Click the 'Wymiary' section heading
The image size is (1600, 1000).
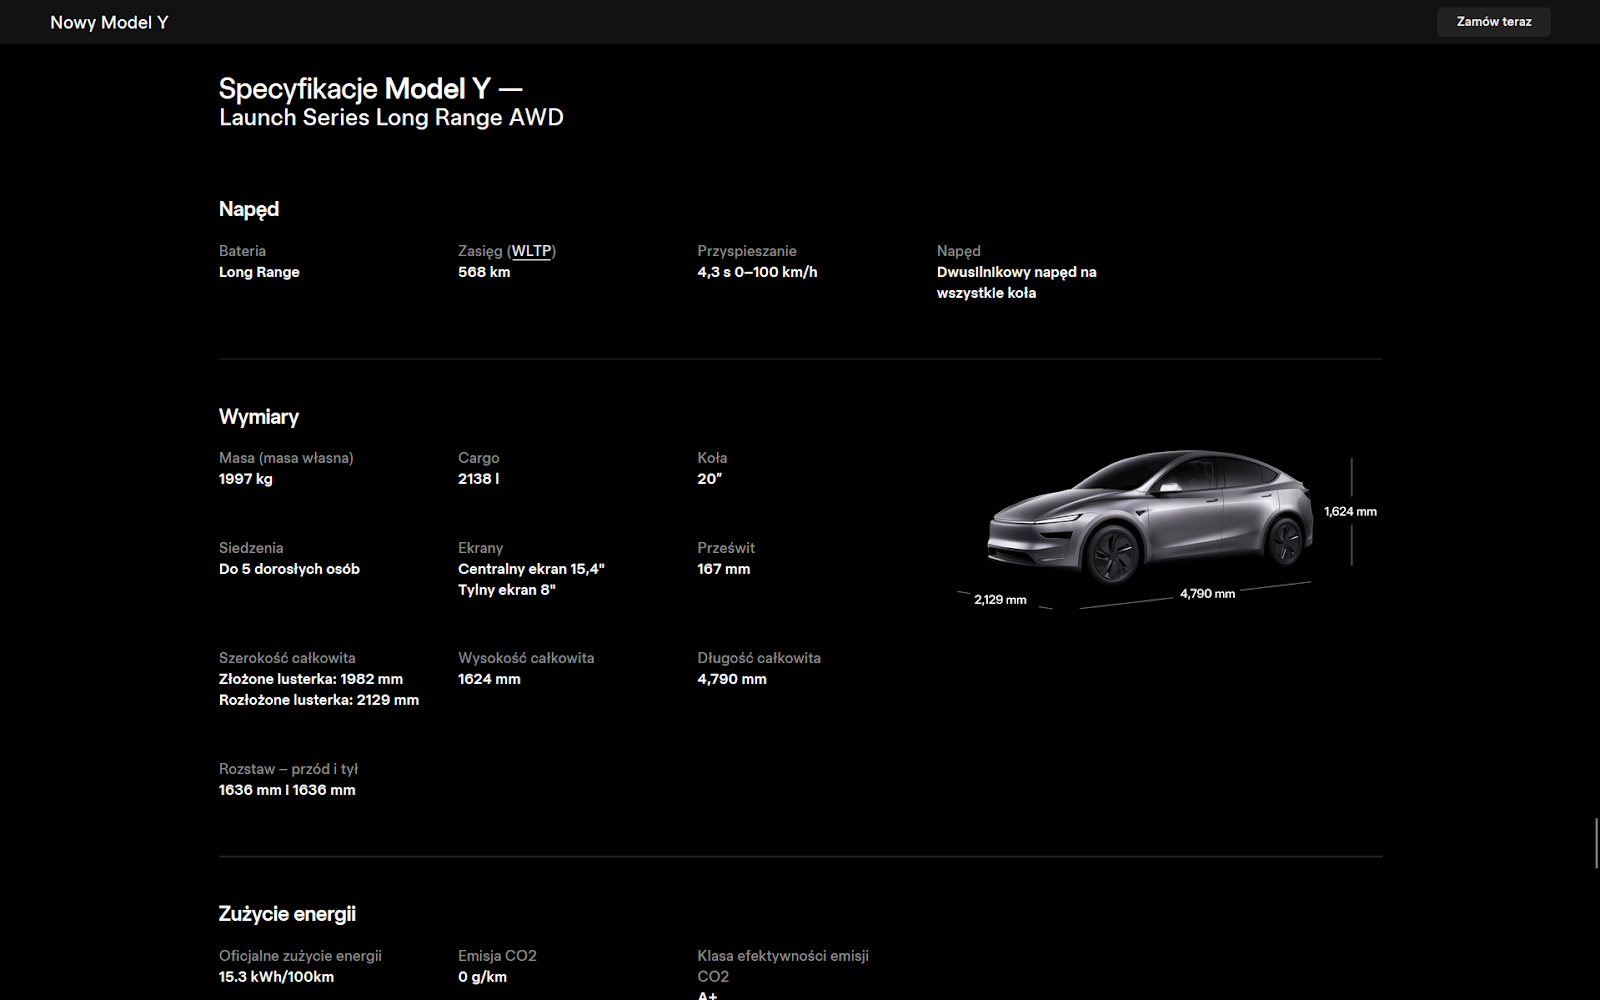click(x=259, y=417)
